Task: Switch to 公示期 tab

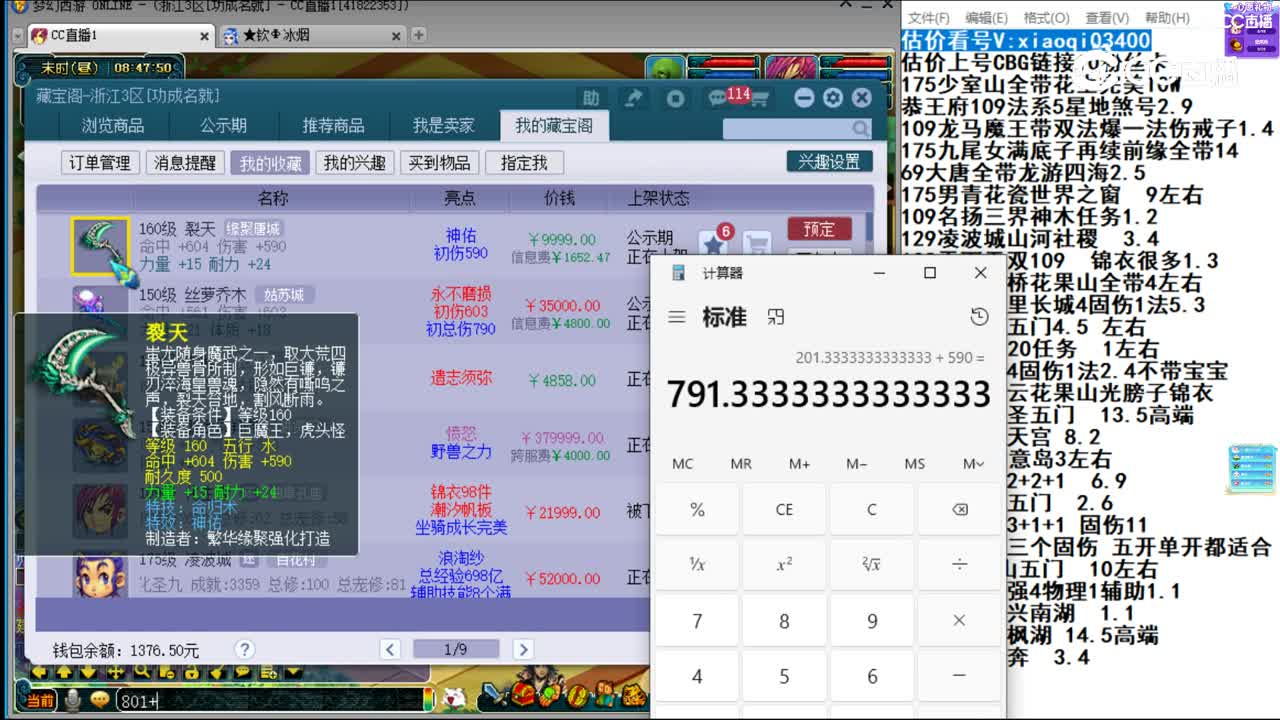Action: [x=223, y=126]
